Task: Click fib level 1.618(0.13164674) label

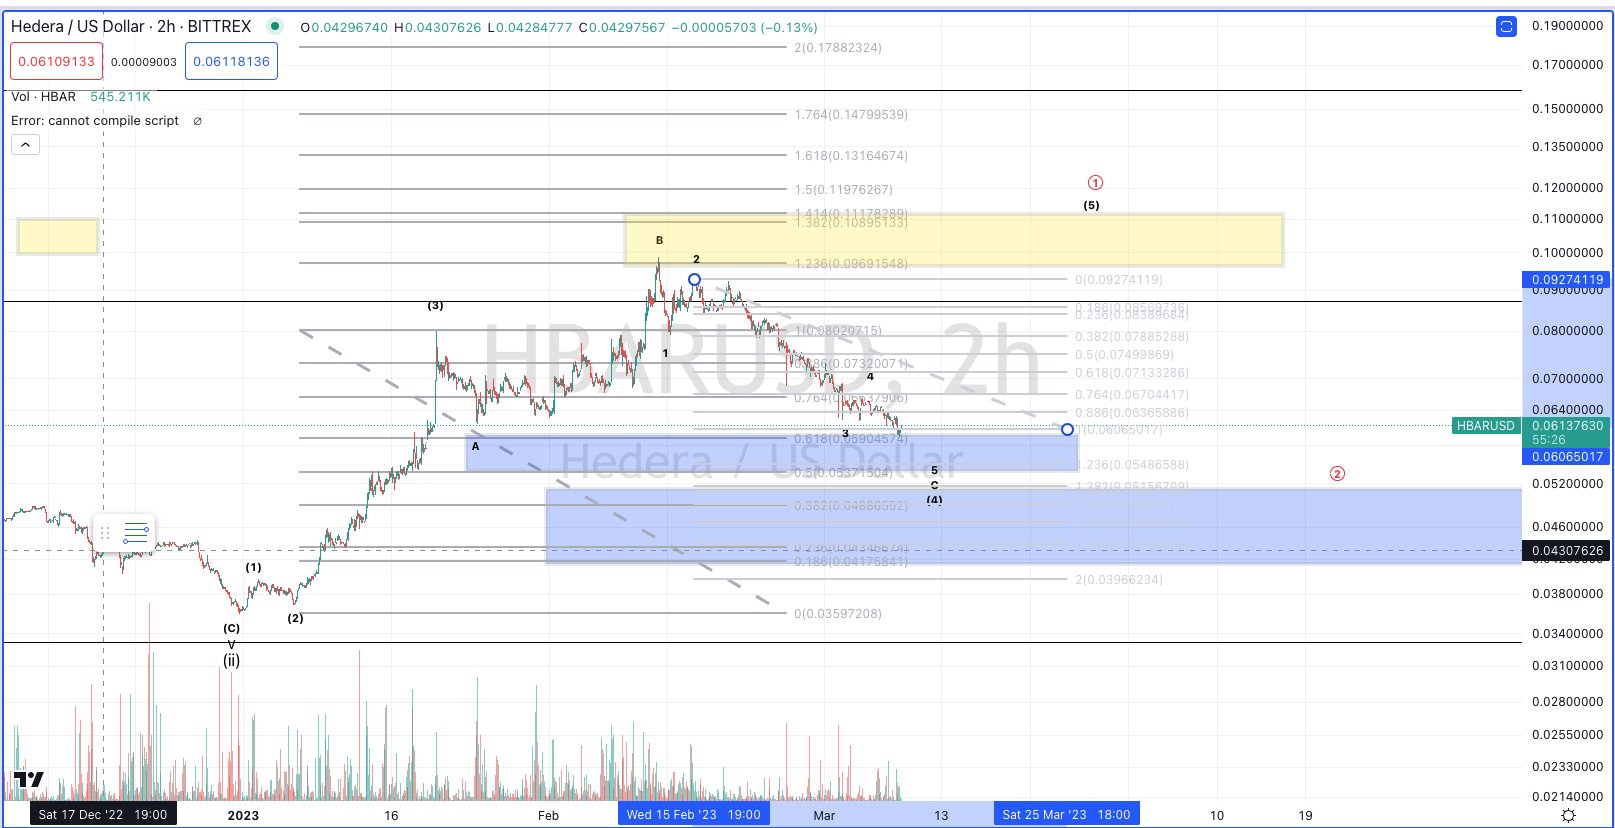Action: click(851, 156)
